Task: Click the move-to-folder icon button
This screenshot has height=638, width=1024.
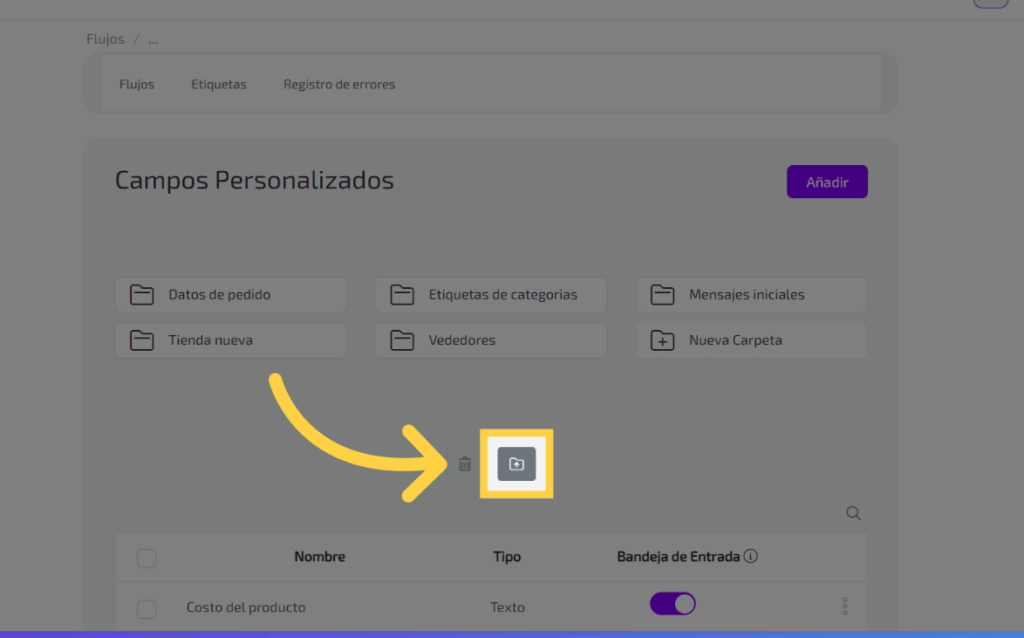Action: [517, 464]
